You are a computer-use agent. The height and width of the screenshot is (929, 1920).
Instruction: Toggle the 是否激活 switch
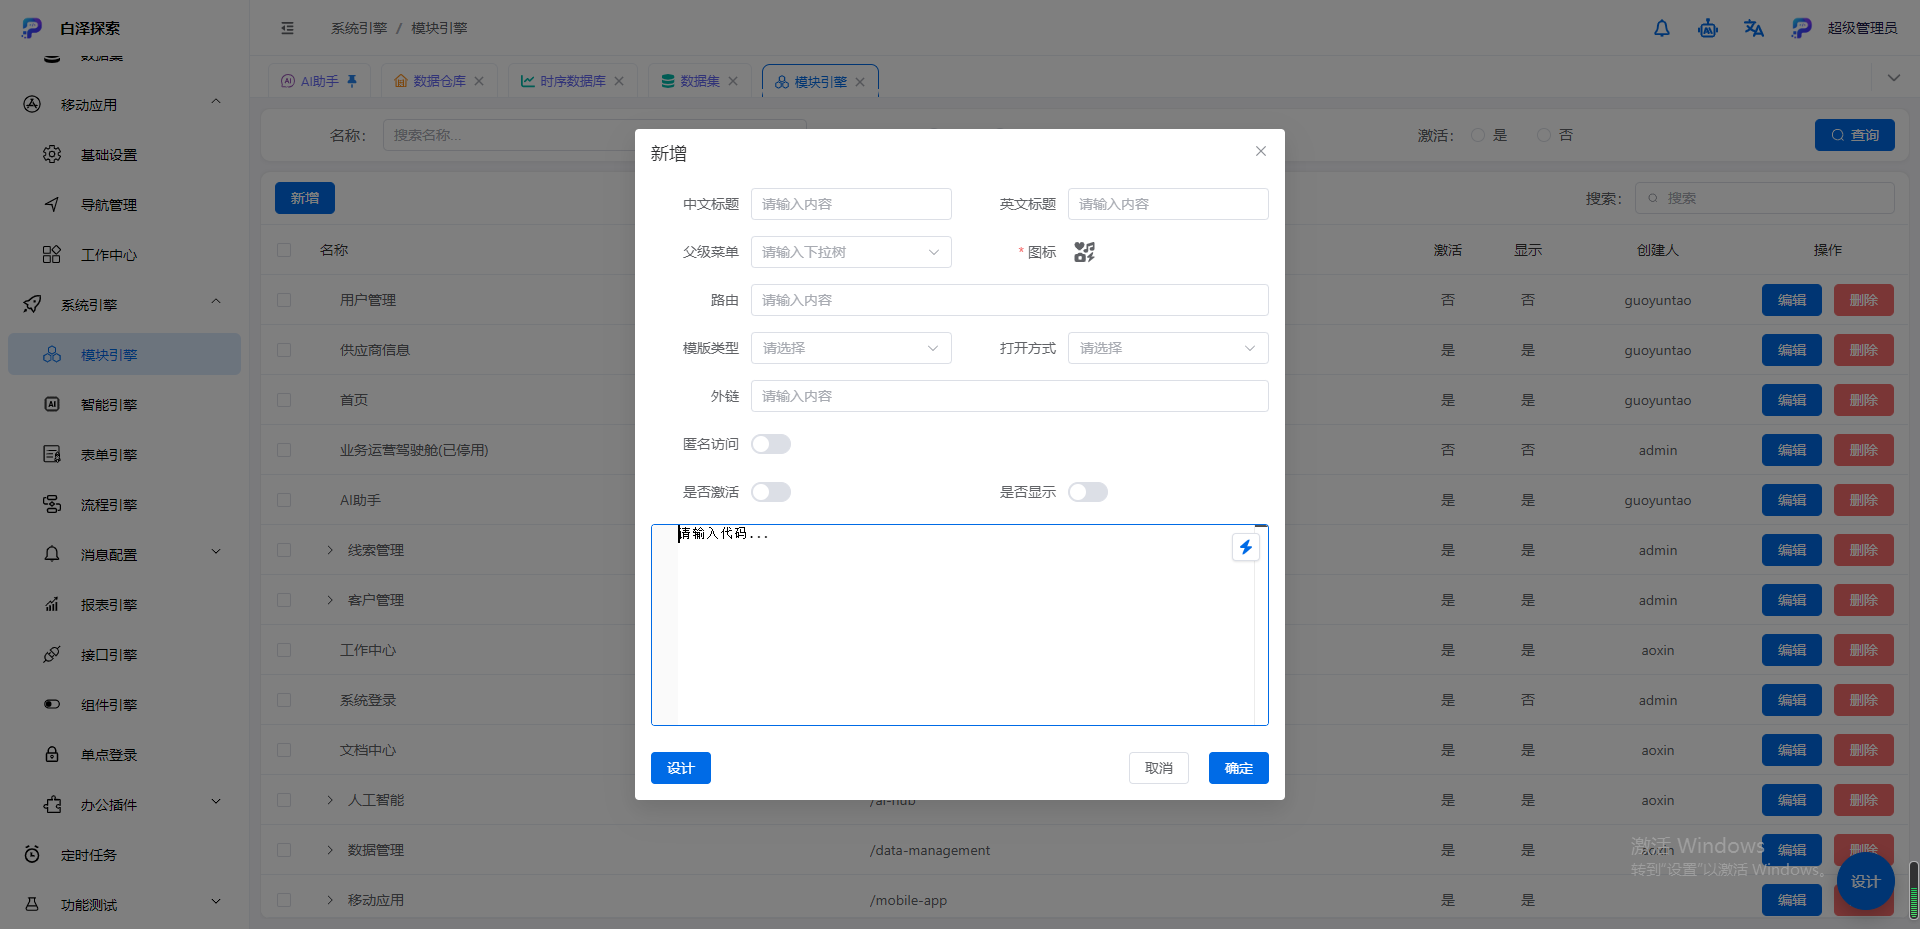coord(771,492)
